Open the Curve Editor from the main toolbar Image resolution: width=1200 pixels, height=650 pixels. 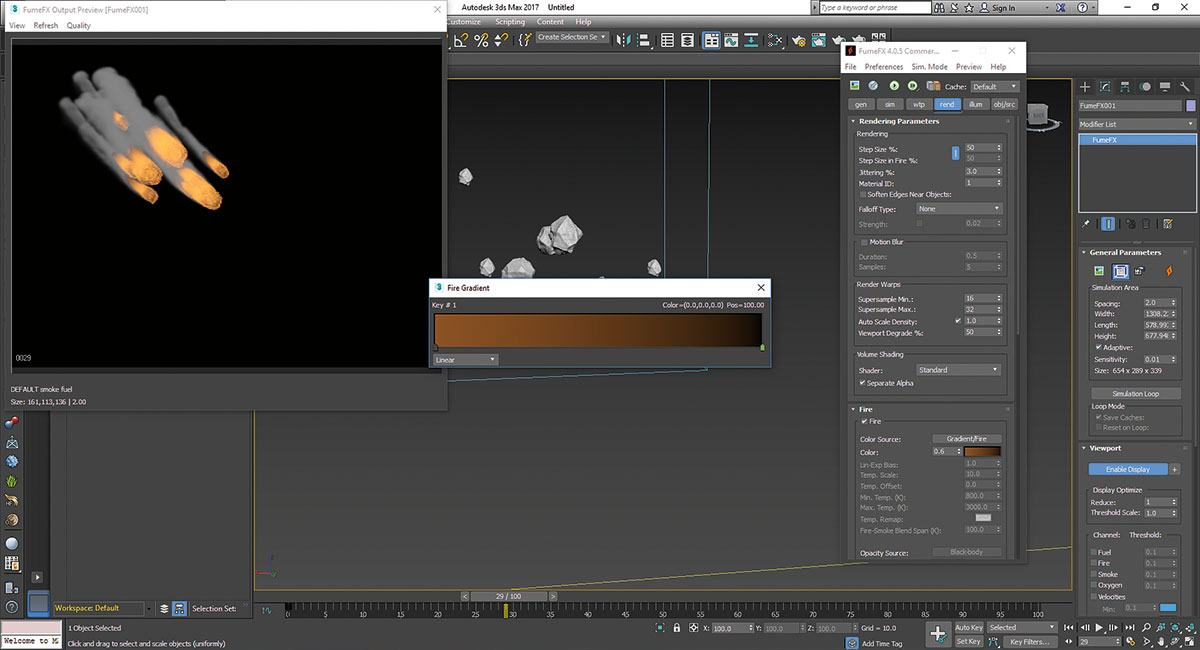click(732, 40)
